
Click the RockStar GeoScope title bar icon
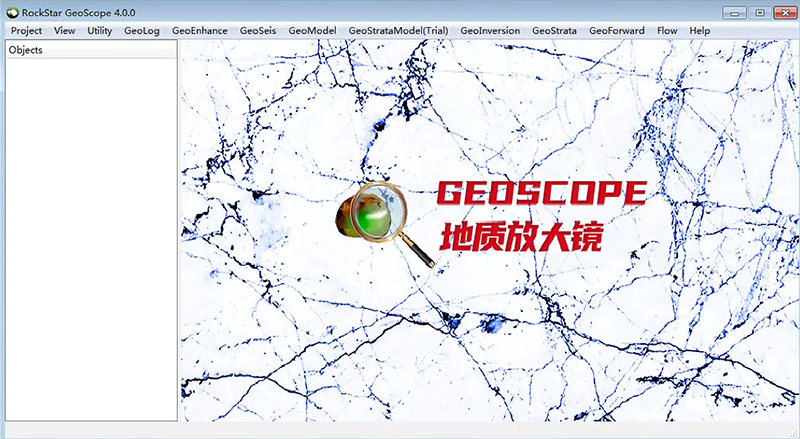pos(12,13)
